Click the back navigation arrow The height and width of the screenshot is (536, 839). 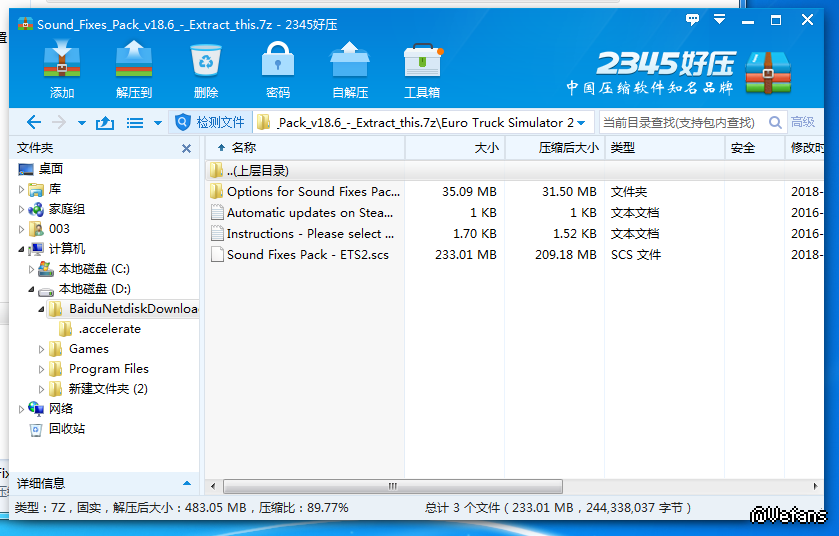(34, 122)
